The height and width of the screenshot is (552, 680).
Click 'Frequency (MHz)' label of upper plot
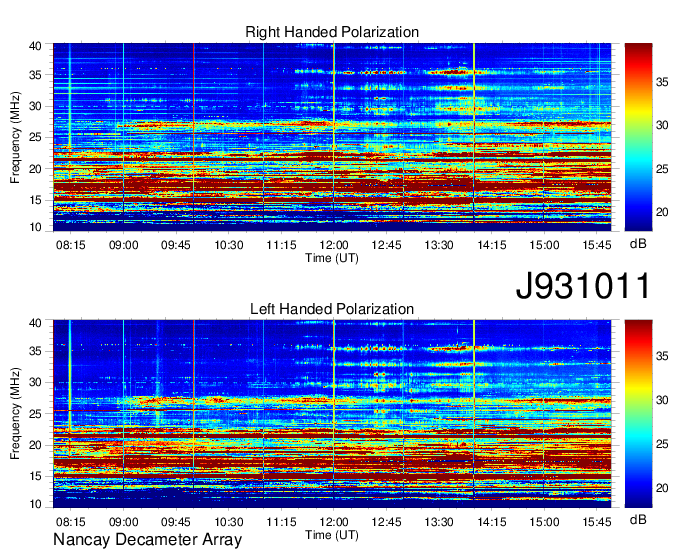pos(15,137)
